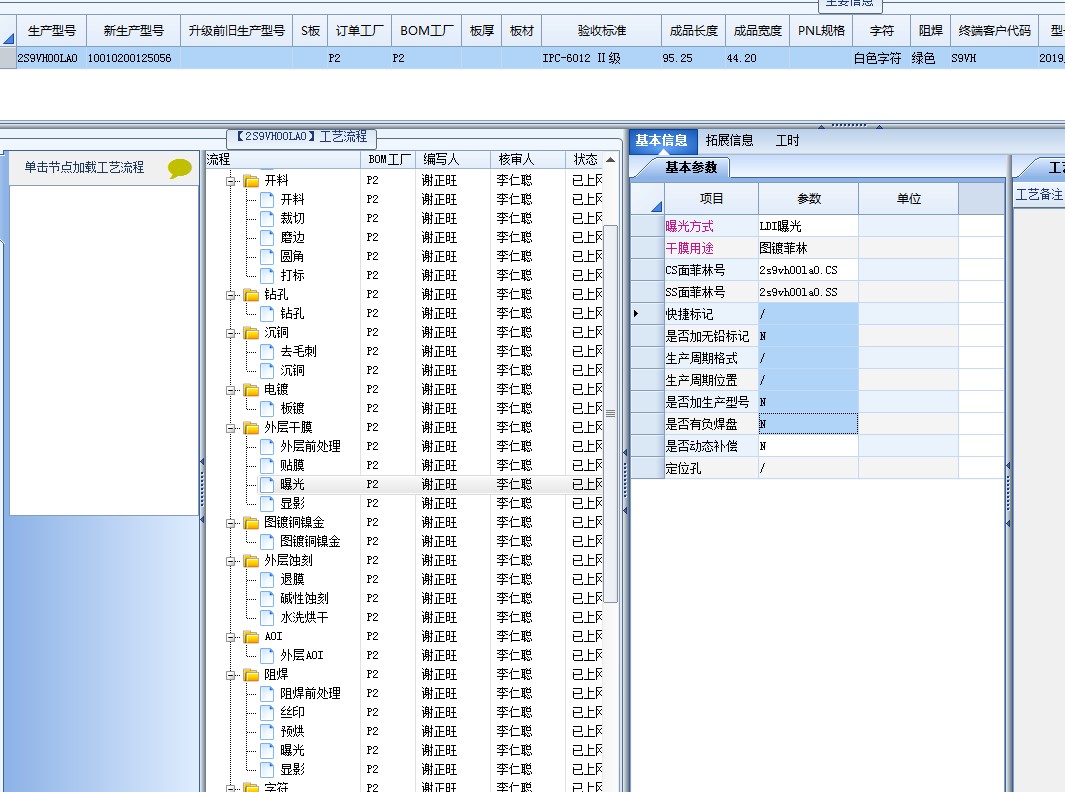Switch to the 基本信息 tab
The height and width of the screenshot is (792, 1065).
coord(661,141)
